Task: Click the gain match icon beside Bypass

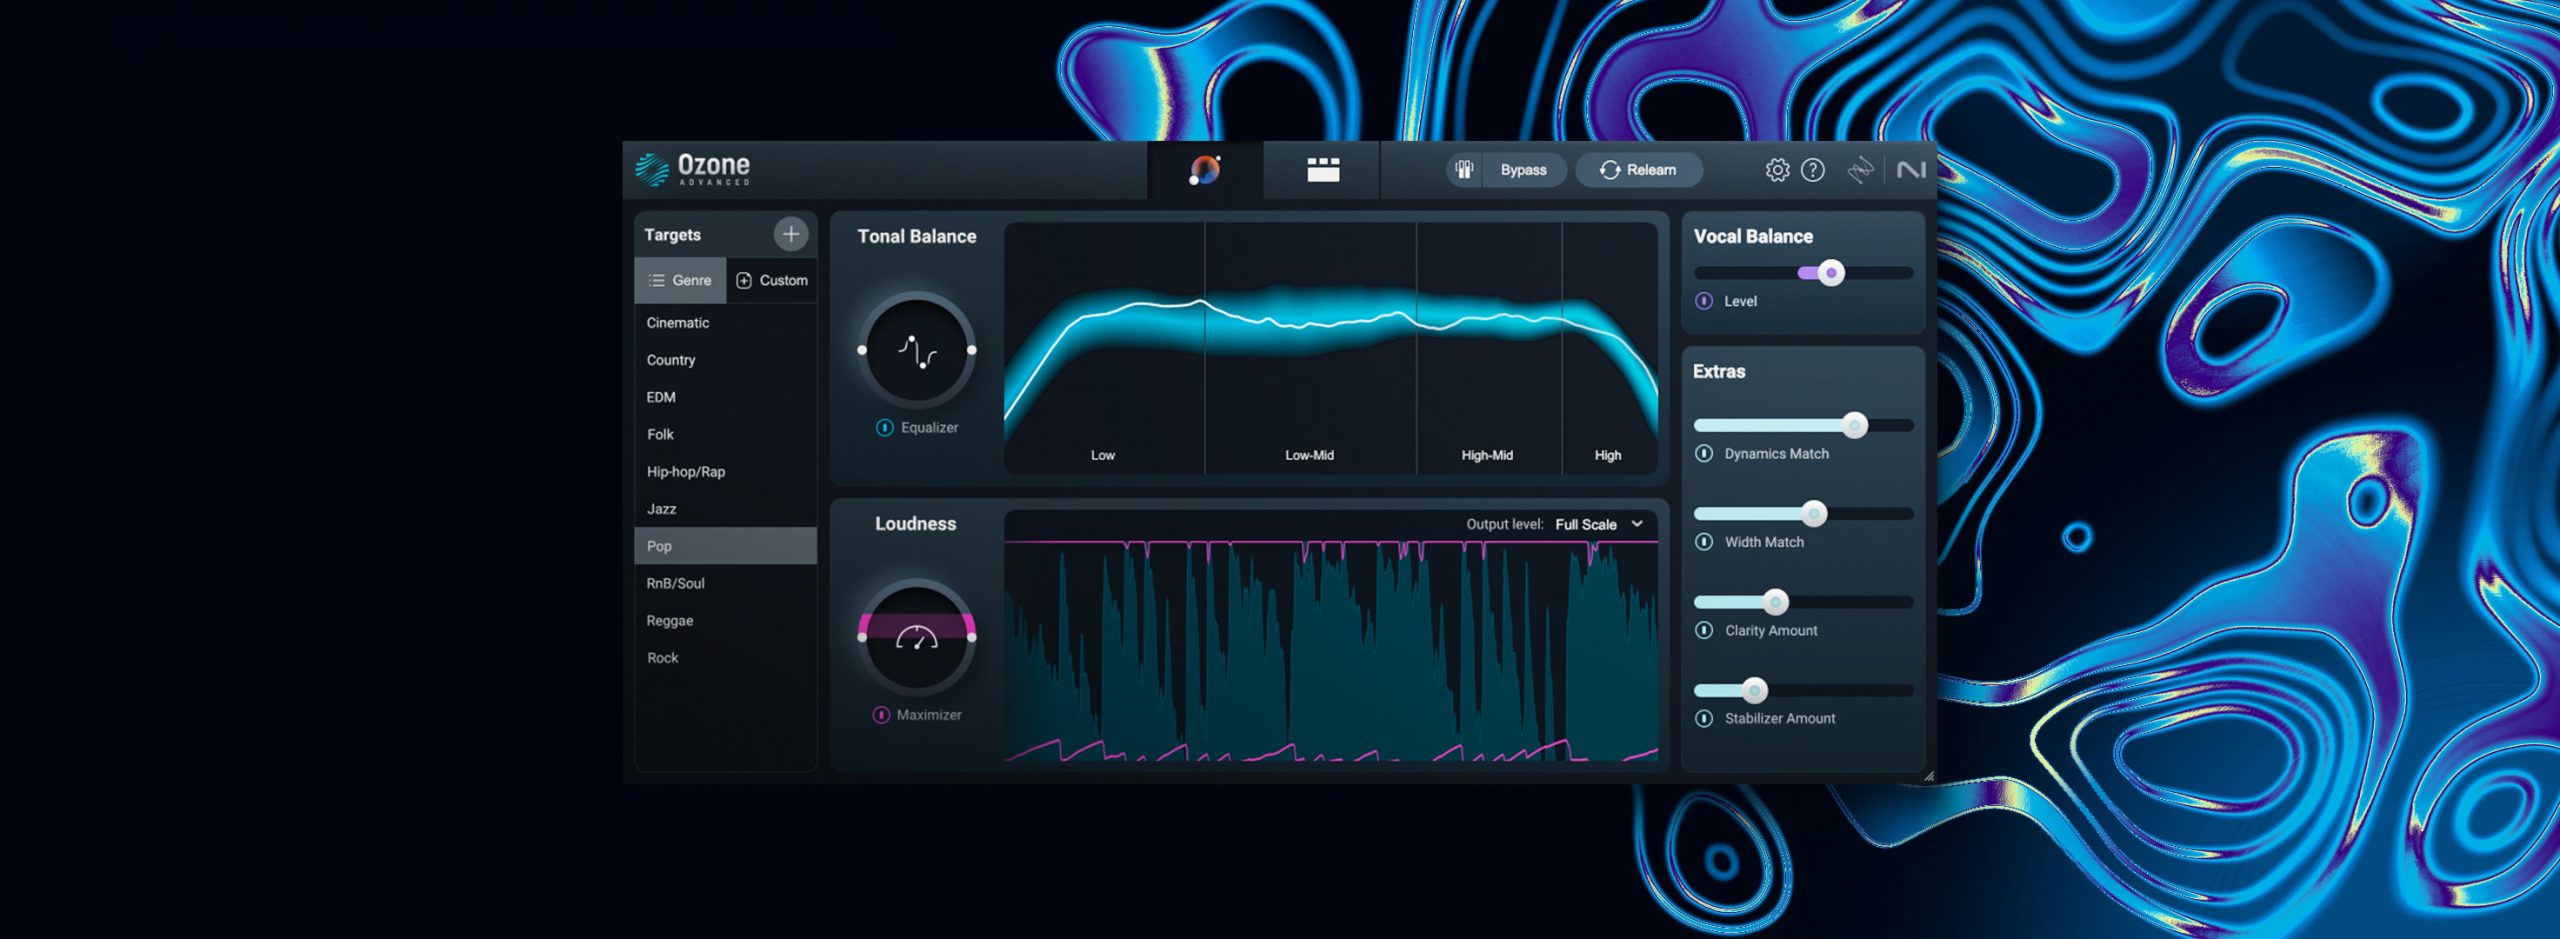Action: pos(1464,170)
